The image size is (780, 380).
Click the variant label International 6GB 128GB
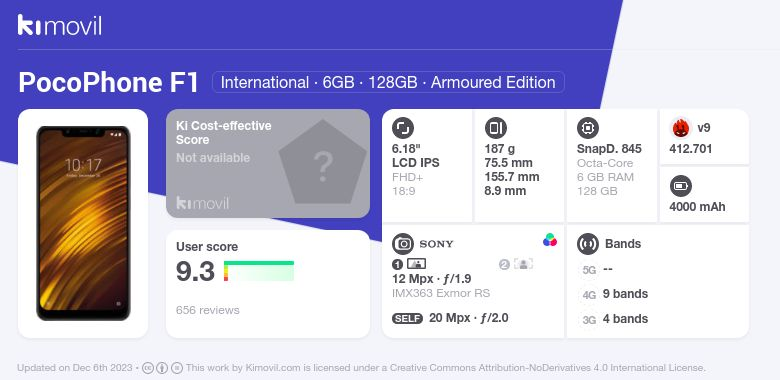(388, 82)
